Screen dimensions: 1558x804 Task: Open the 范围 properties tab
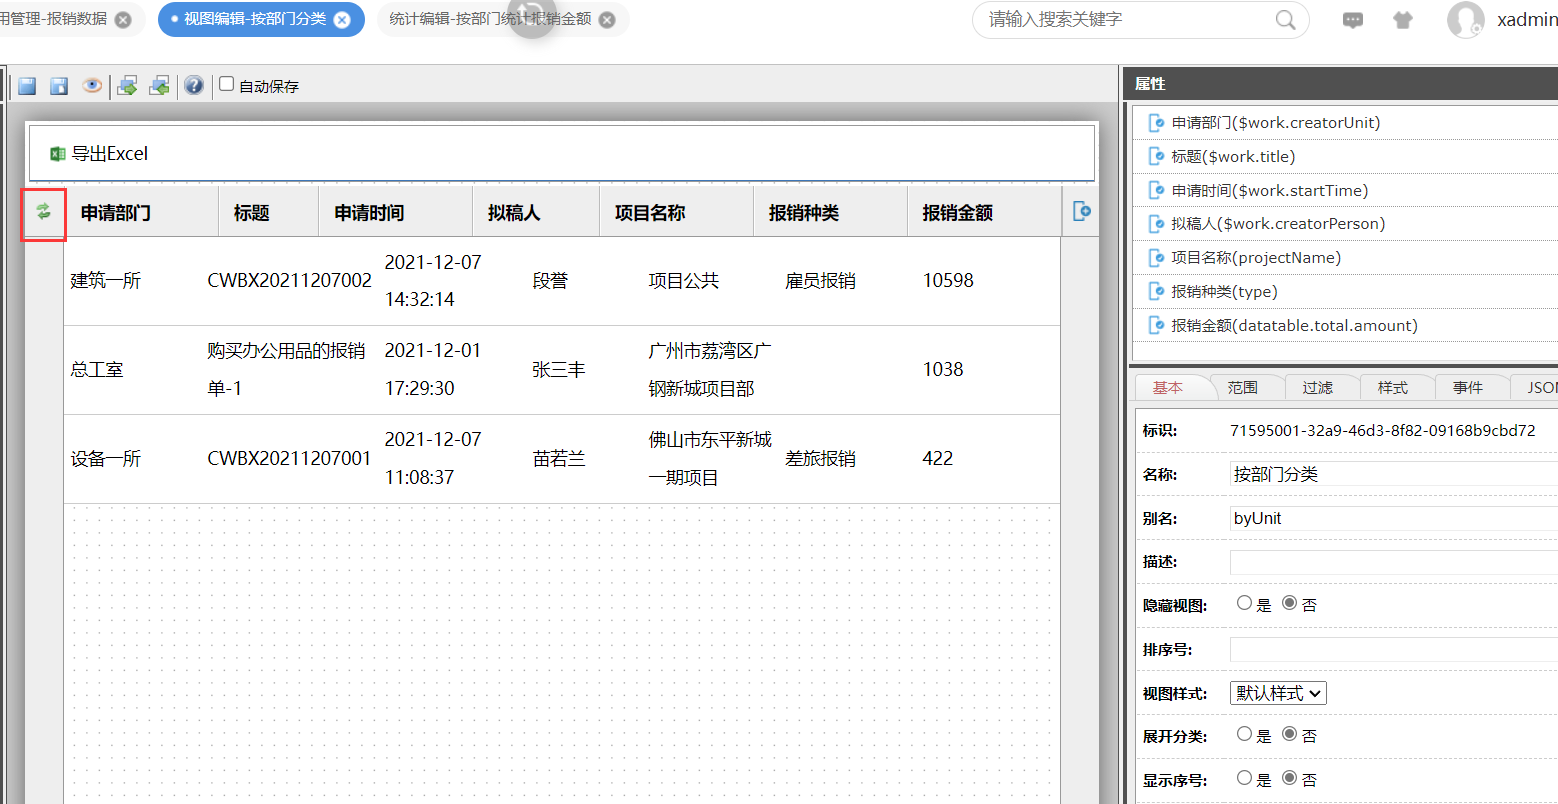coord(1243,387)
